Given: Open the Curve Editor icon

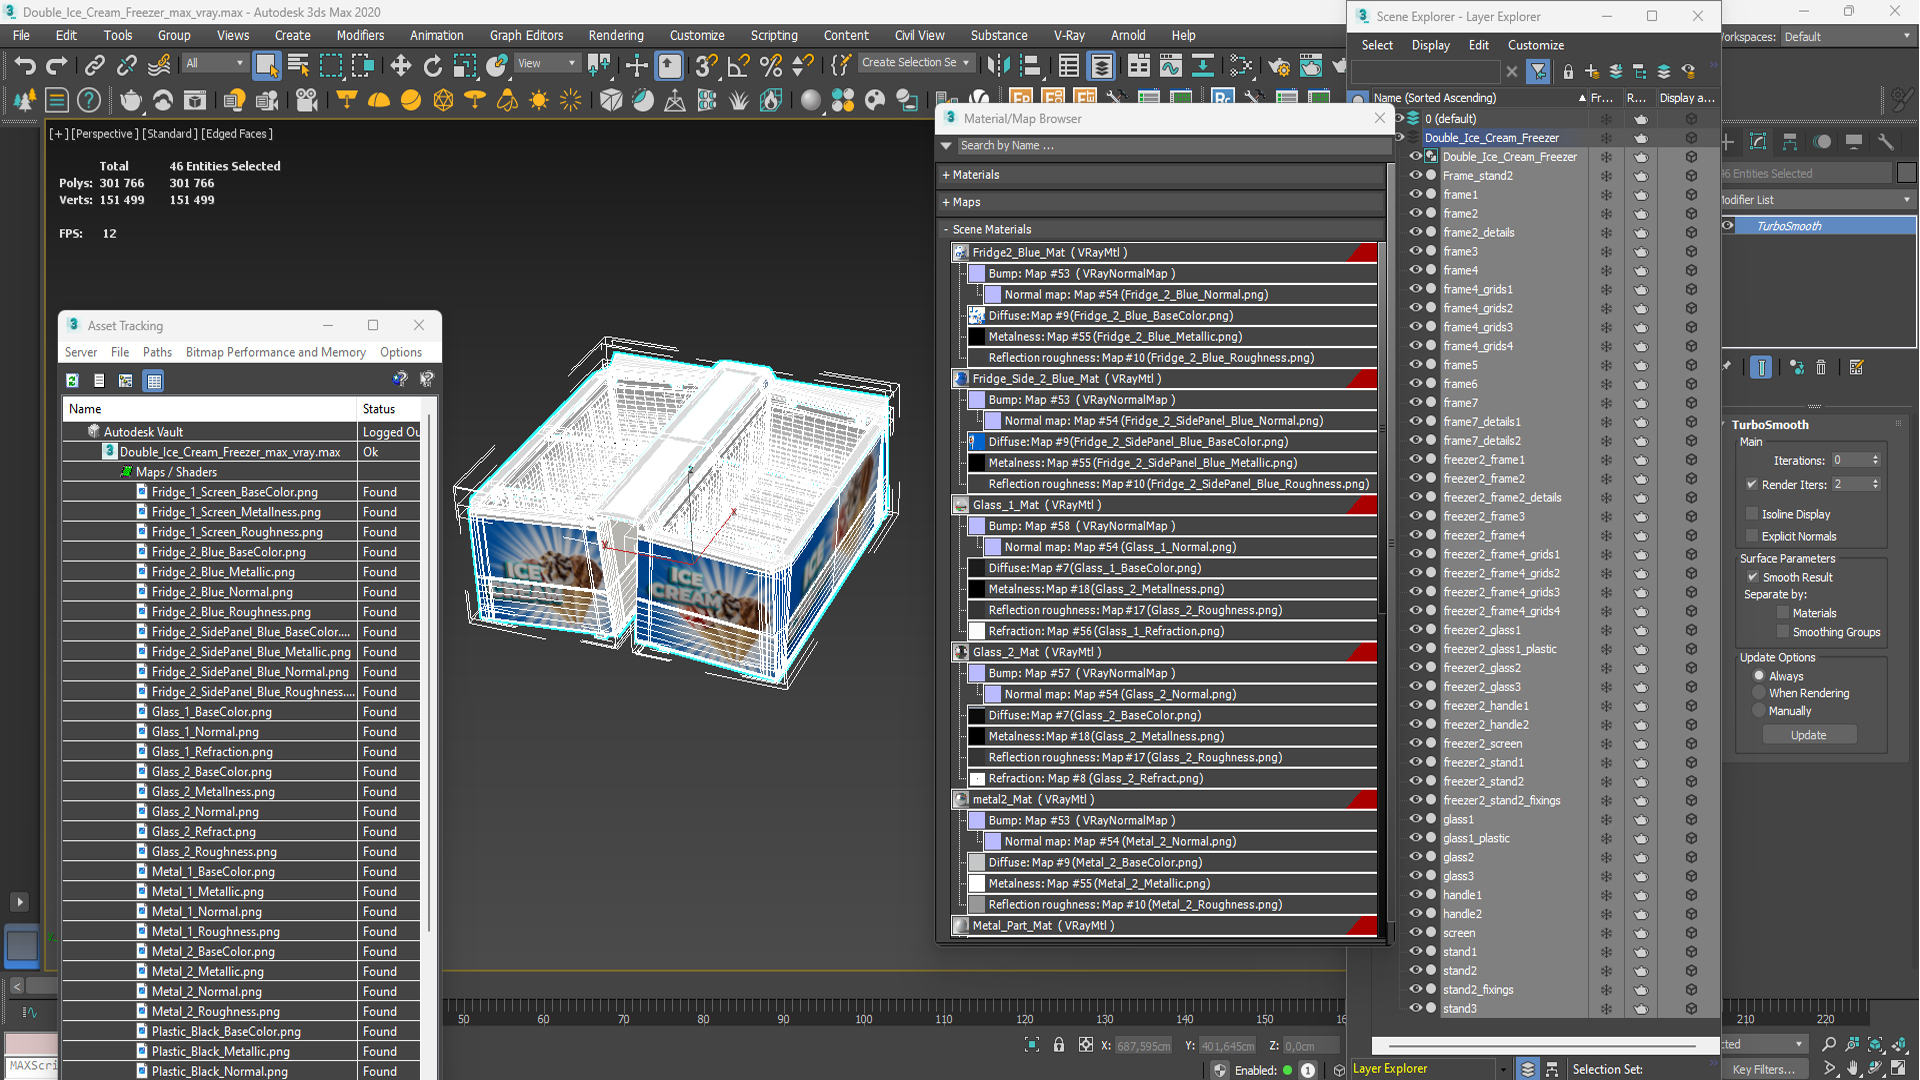Looking at the screenshot, I should pos(1170,66).
